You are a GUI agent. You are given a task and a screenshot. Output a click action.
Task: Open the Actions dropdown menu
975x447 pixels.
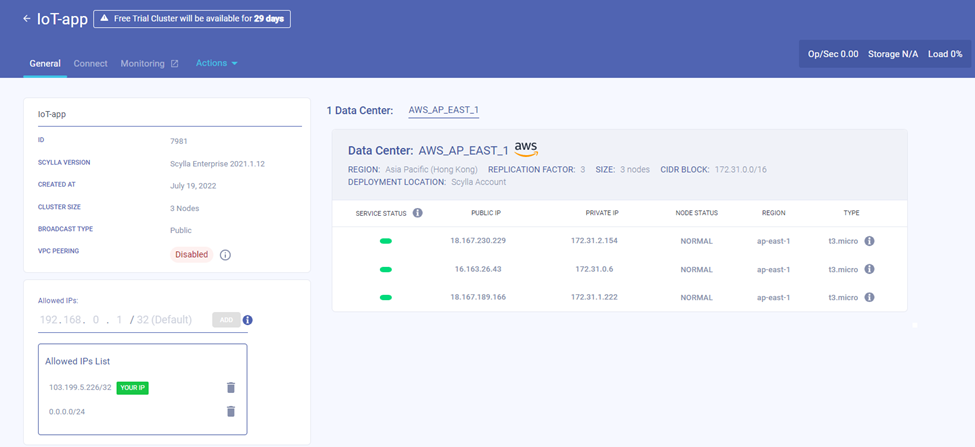216,63
